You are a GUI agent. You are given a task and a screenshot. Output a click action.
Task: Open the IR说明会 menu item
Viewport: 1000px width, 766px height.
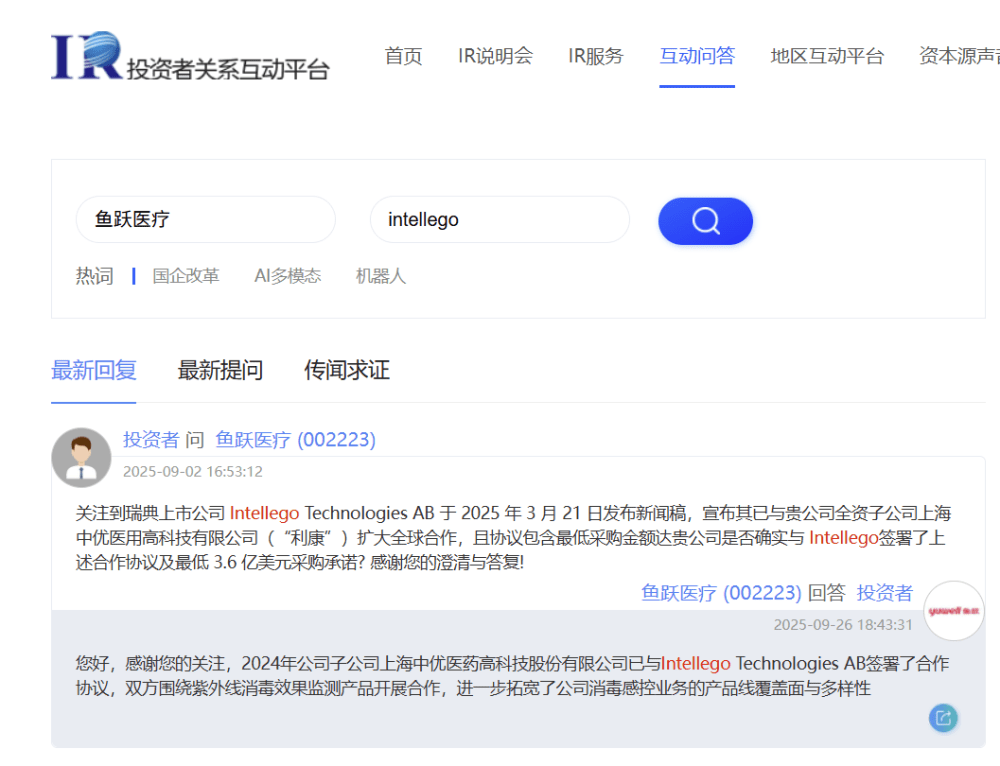(496, 56)
